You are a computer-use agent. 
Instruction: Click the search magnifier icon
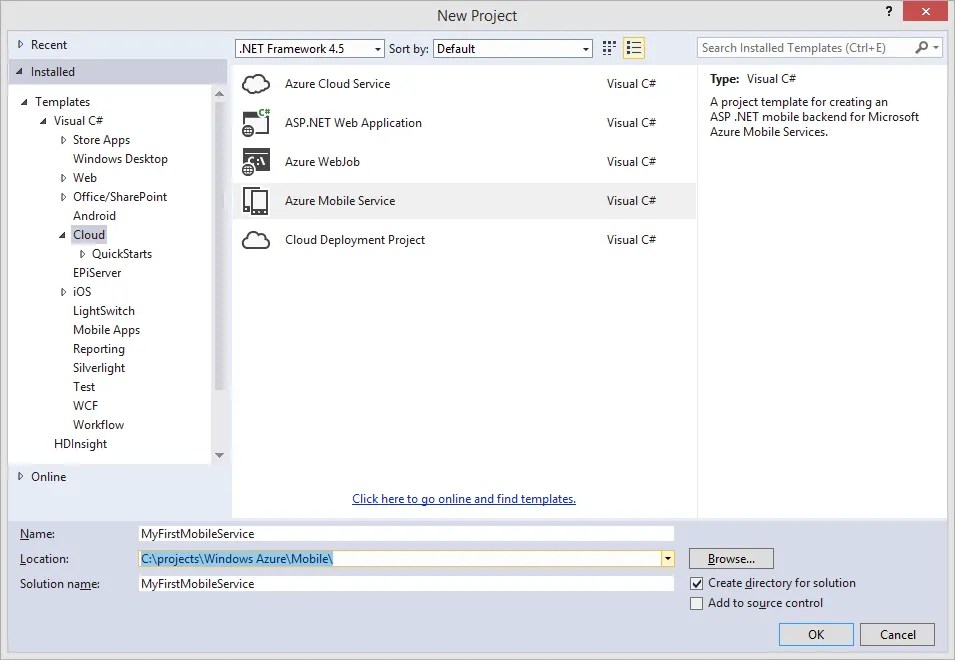[x=922, y=47]
